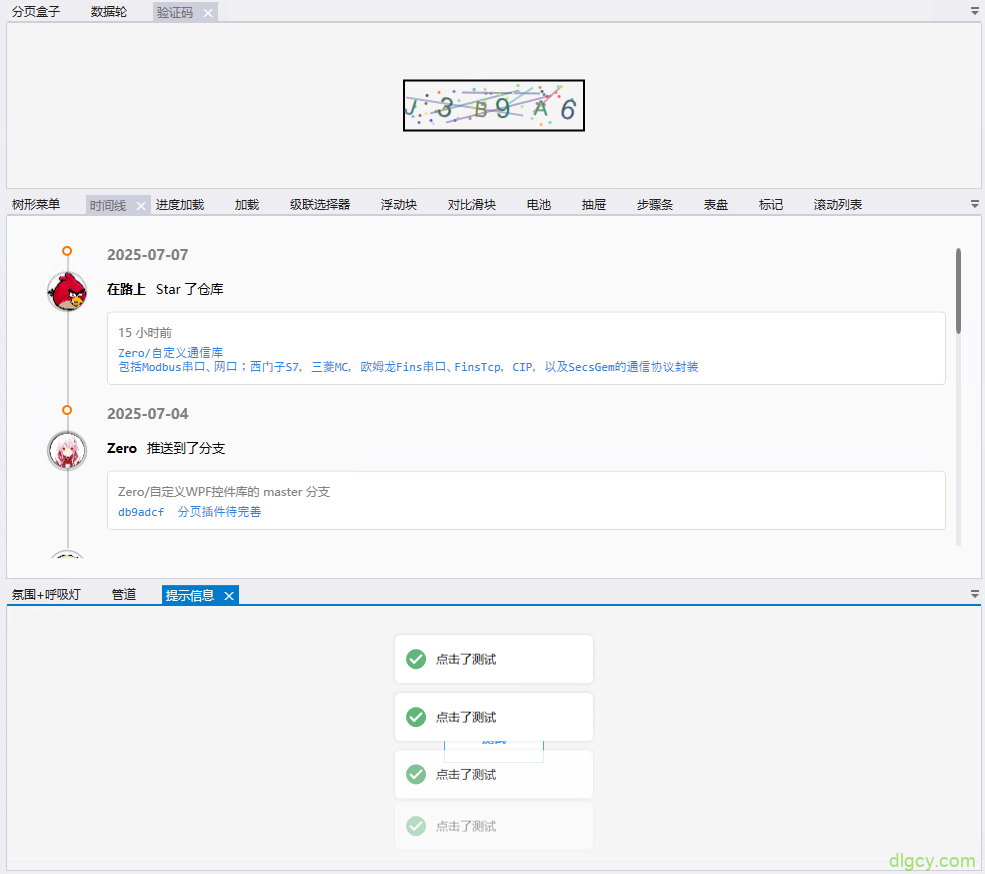985x874 pixels.
Task: Select the 氛围+呼吸灯 tab
Action: tap(46, 595)
